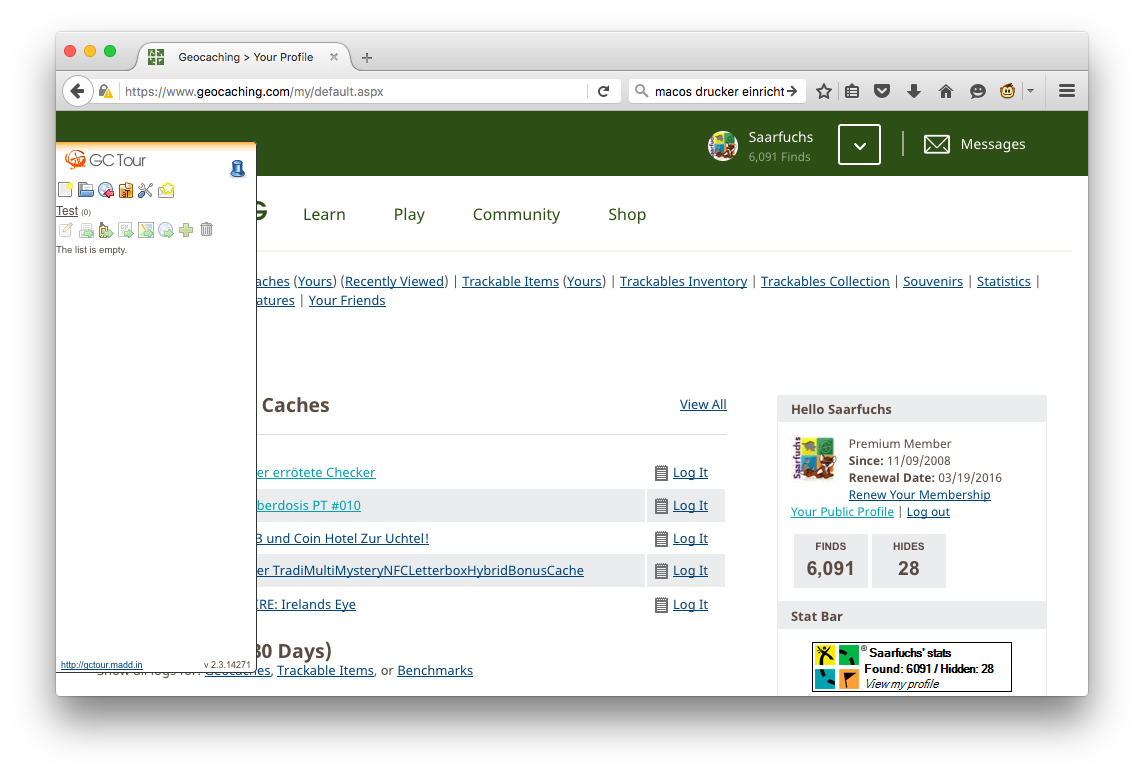Screen dimensions: 1144x776
Task: Open the Greasemonkey dropdown arrow
Action: (1030, 91)
